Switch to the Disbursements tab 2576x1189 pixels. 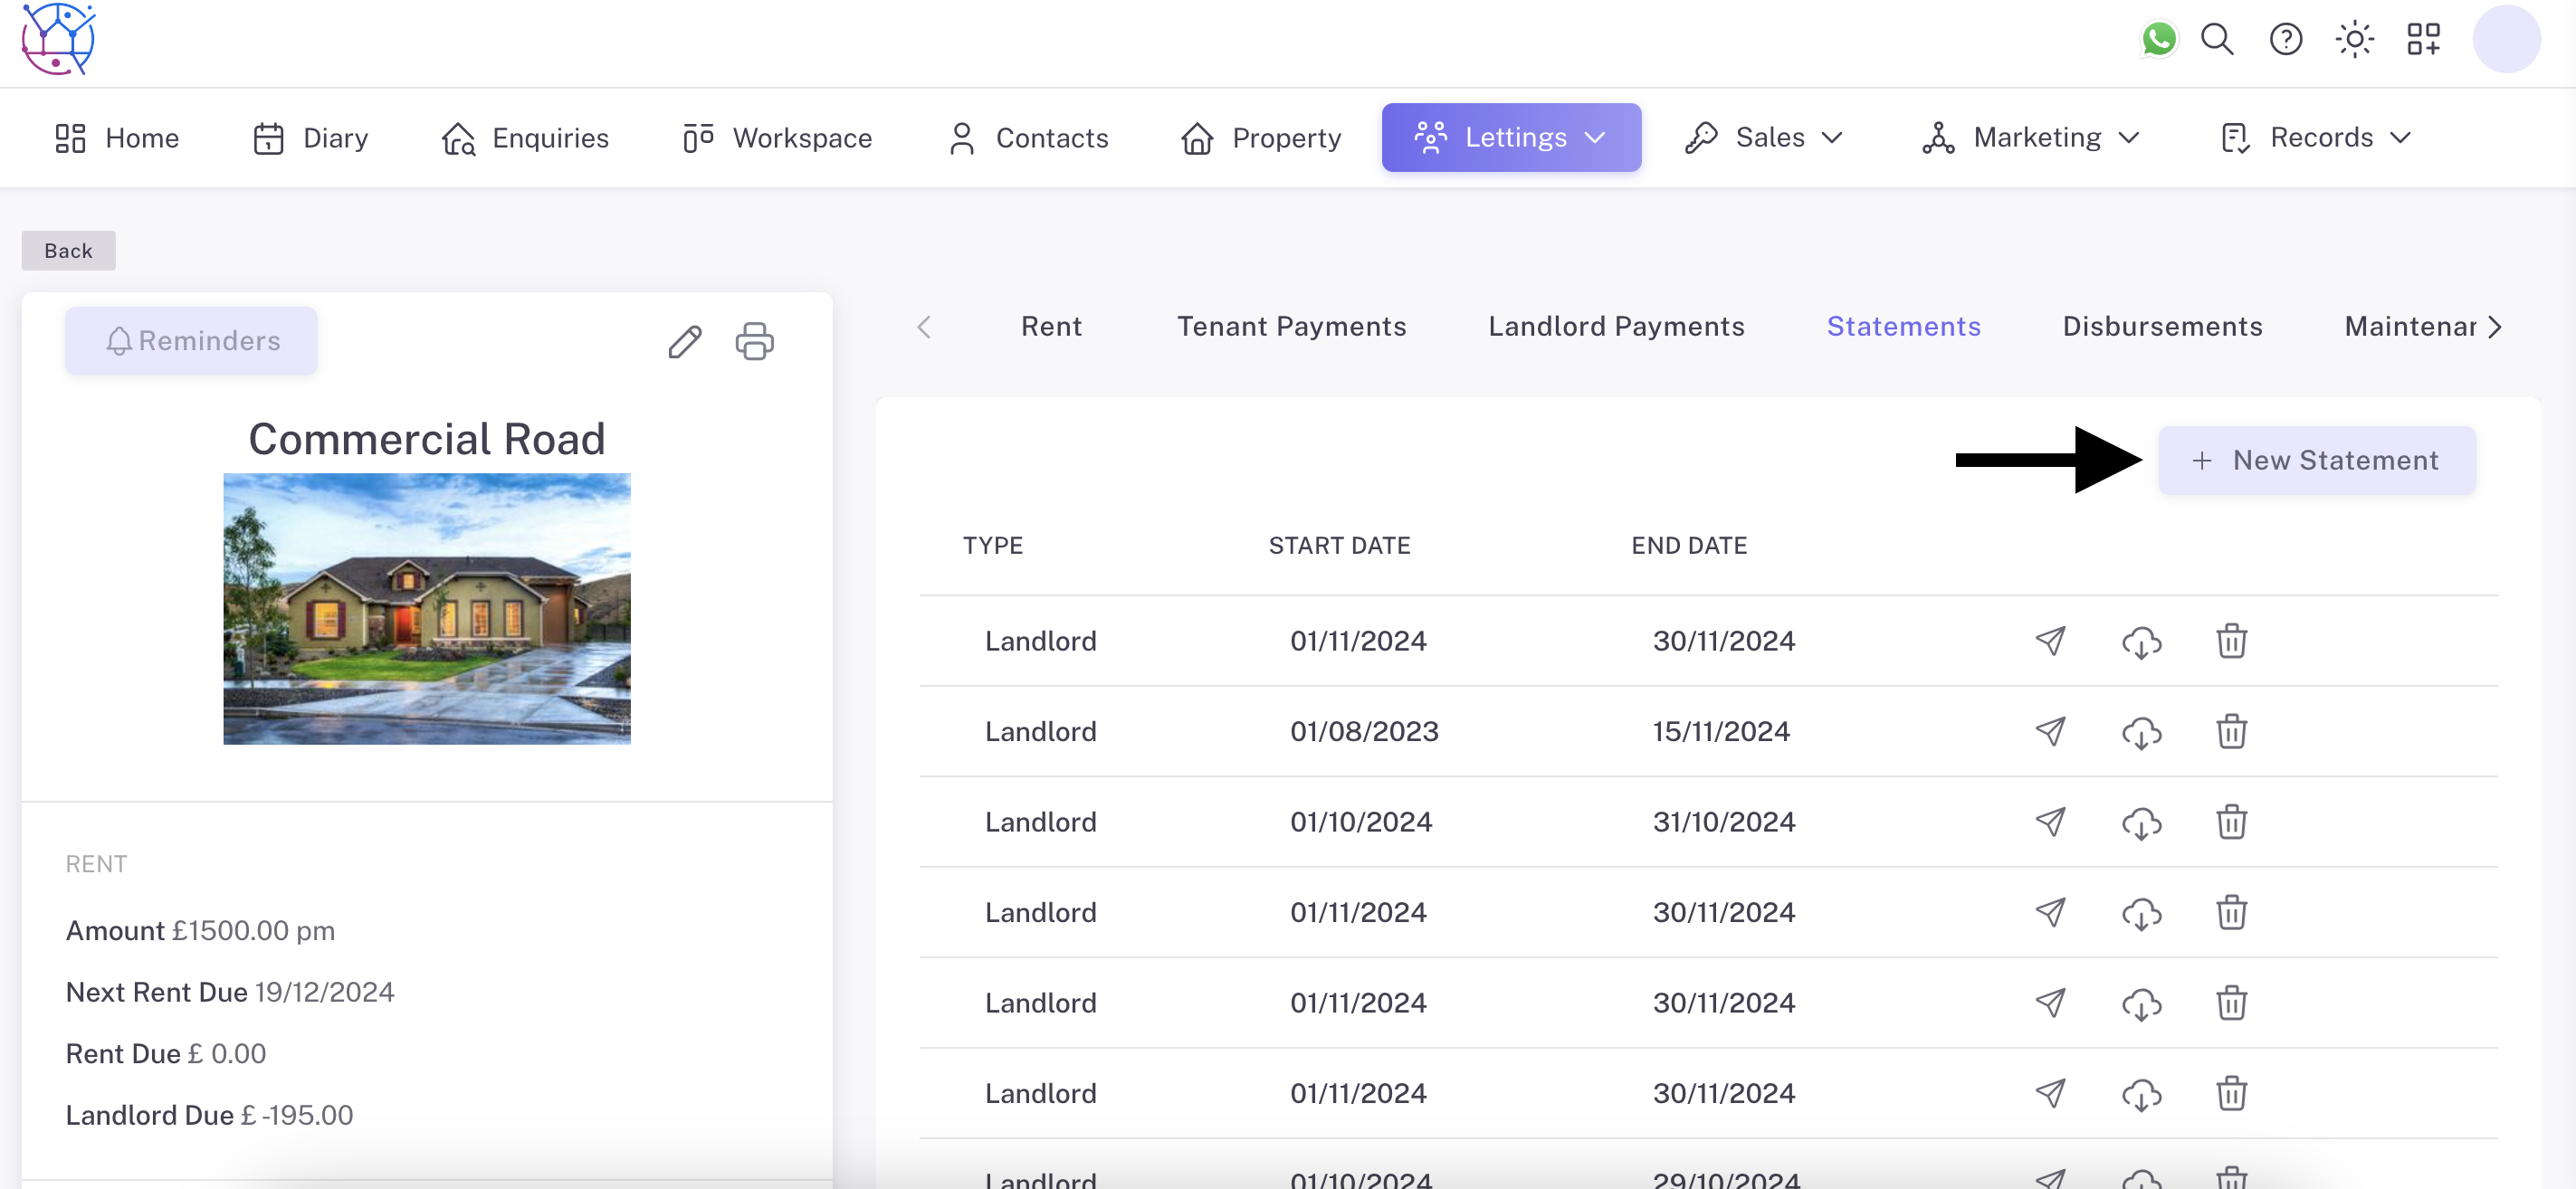pyautogui.click(x=2162, y=326)
